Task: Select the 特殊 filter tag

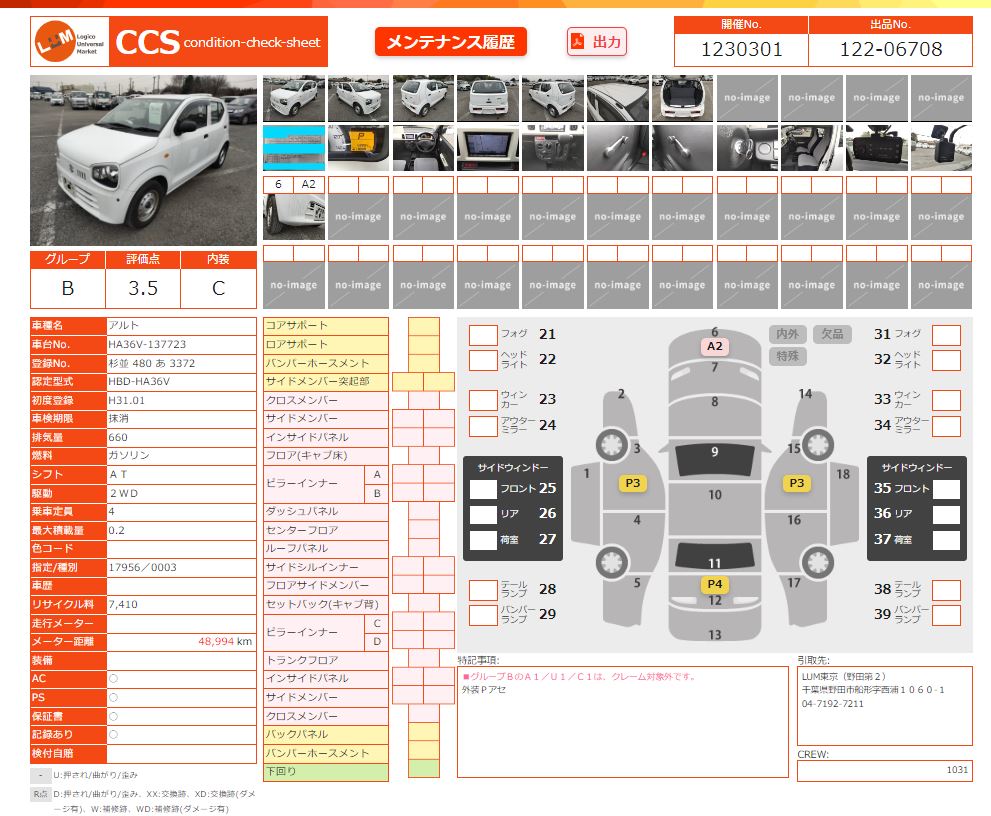Action: pyautogui.click(x=787, y=356)
